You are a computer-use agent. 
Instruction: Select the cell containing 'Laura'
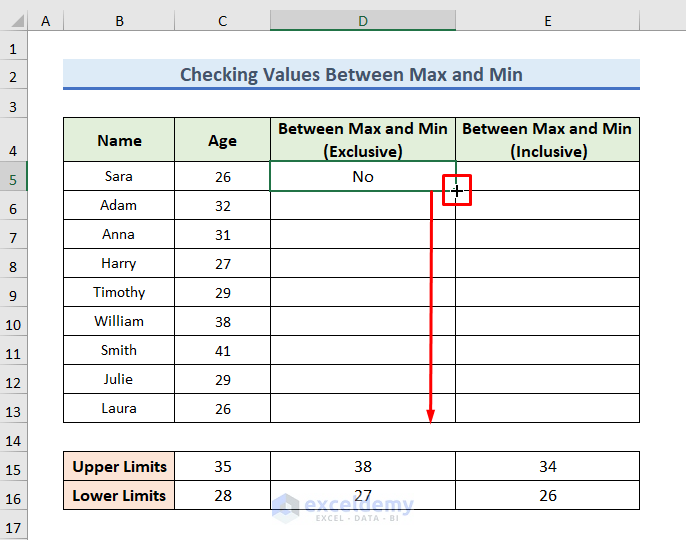tap(119, 408)
